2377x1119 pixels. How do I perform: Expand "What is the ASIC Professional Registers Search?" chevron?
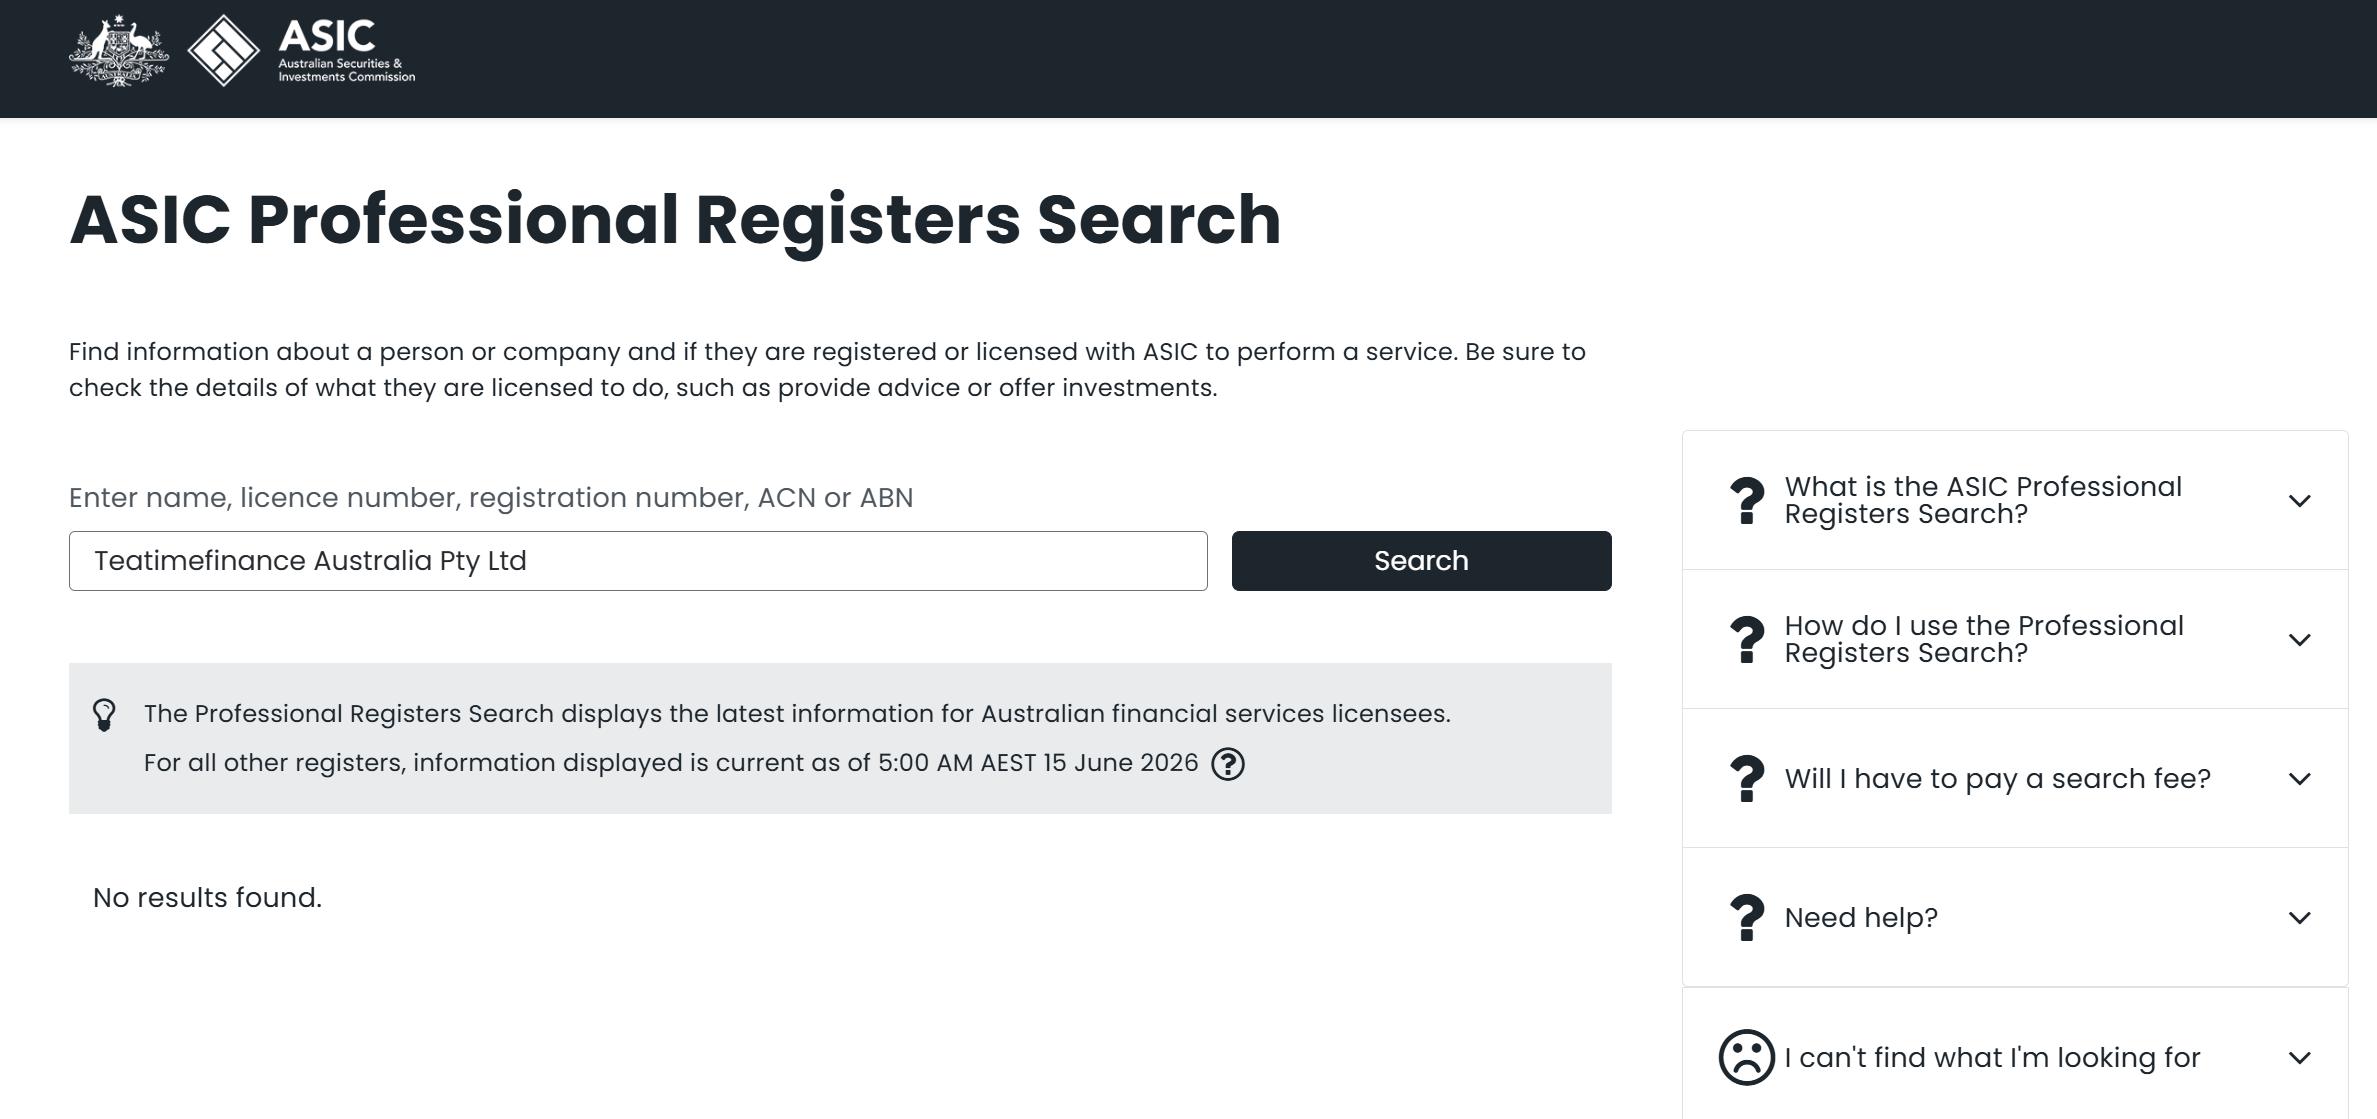pos(2299,501)
